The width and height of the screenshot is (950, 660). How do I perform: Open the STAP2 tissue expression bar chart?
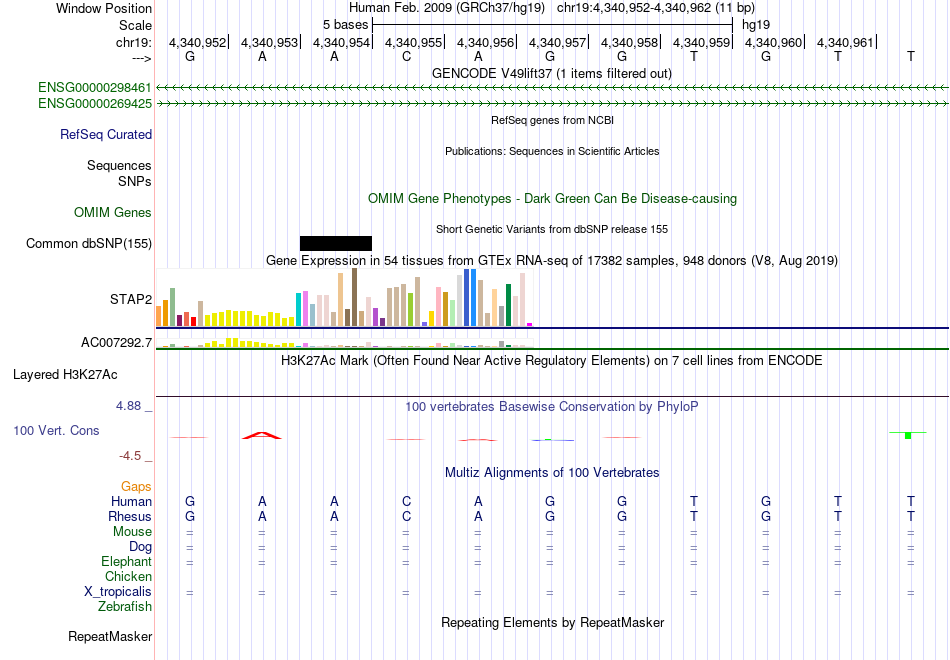click(344, 298)
